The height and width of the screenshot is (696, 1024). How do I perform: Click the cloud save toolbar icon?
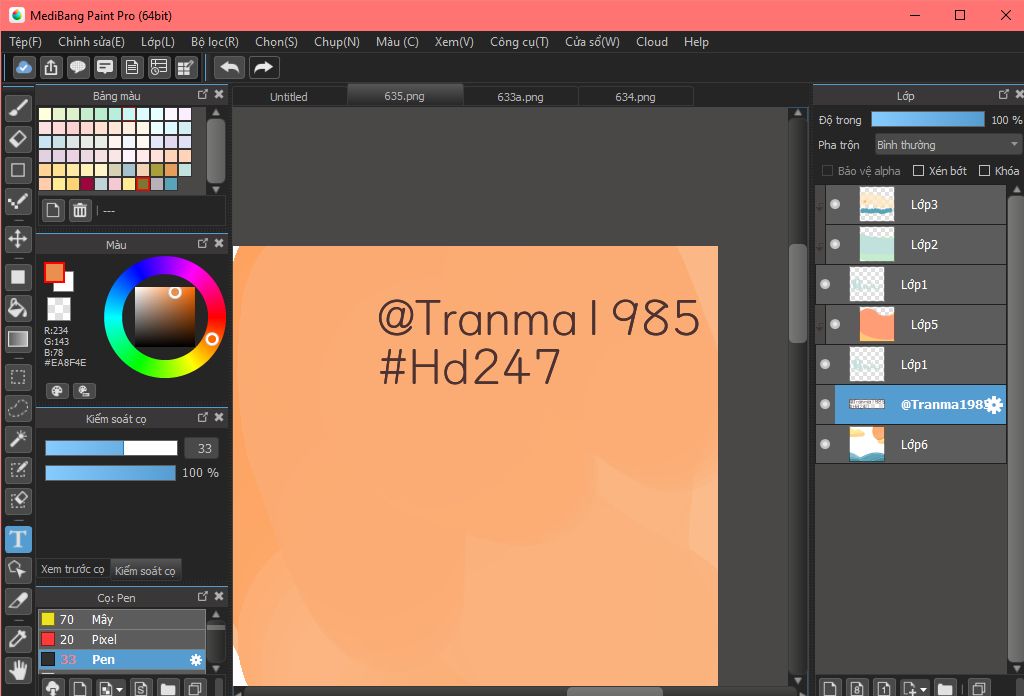click(24, 67)
